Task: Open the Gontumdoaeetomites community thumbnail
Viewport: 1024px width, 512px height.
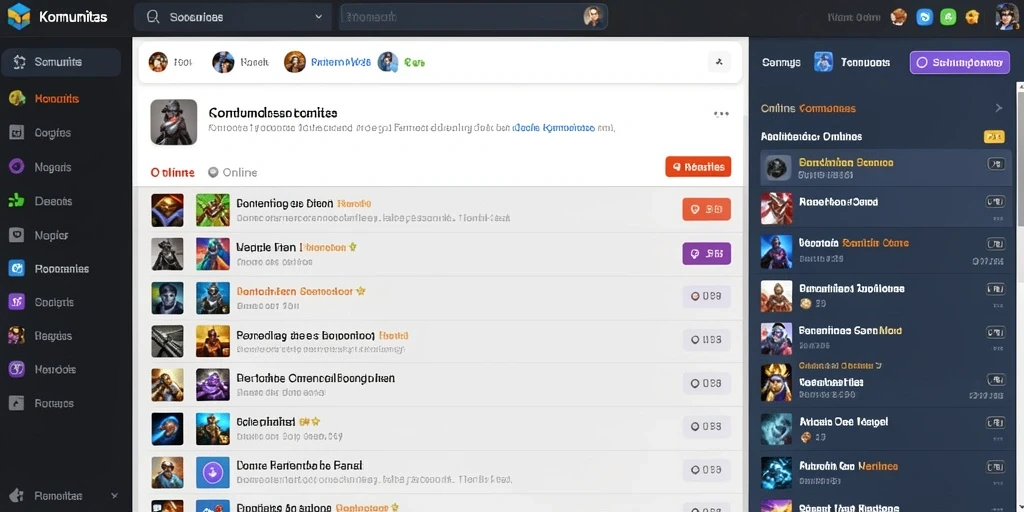Action: (174, 121)
